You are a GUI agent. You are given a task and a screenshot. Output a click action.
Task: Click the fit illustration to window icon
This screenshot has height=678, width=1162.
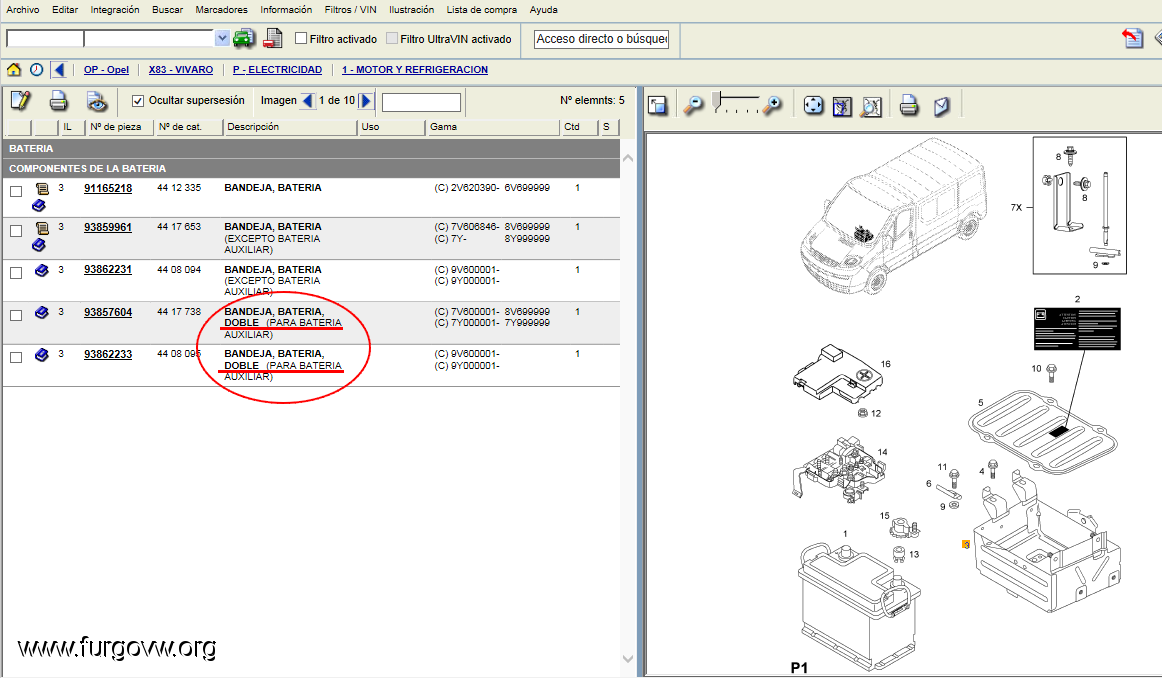pos(842,106)
